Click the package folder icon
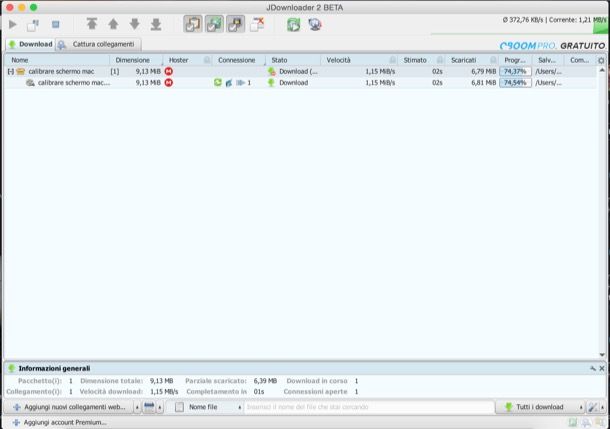The width and height of the screenshot is (610, 429). tap(21, 72)
